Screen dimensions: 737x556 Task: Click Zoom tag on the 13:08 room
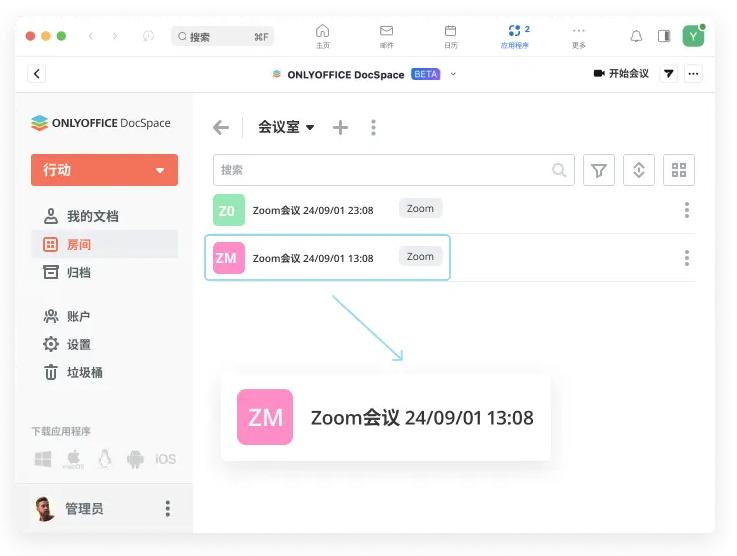[420, 256]
